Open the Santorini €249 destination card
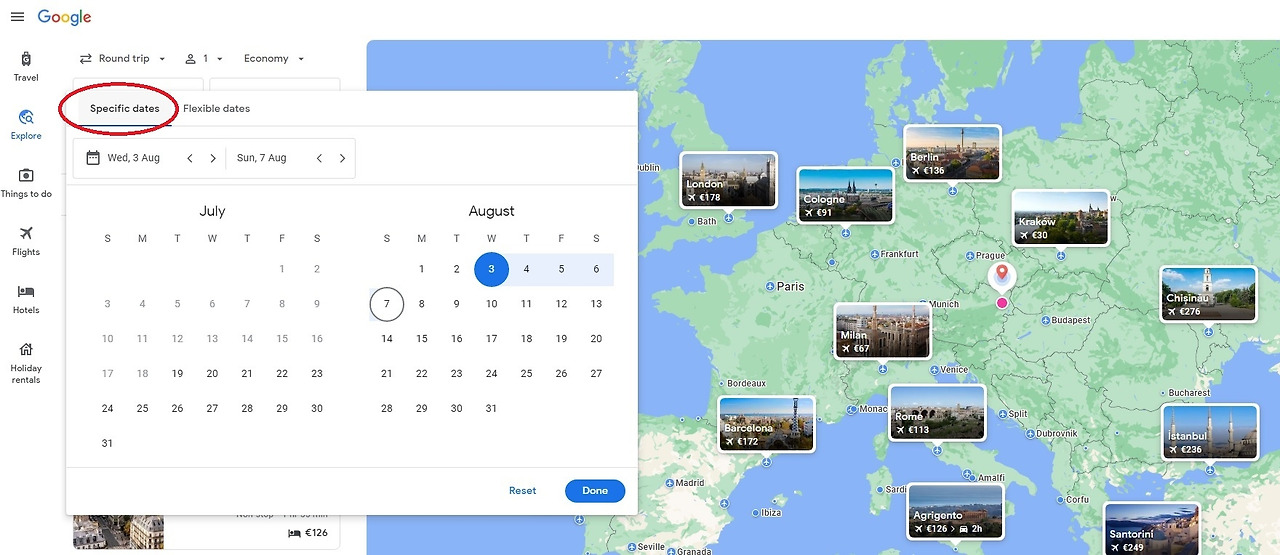 (1152, 528)
